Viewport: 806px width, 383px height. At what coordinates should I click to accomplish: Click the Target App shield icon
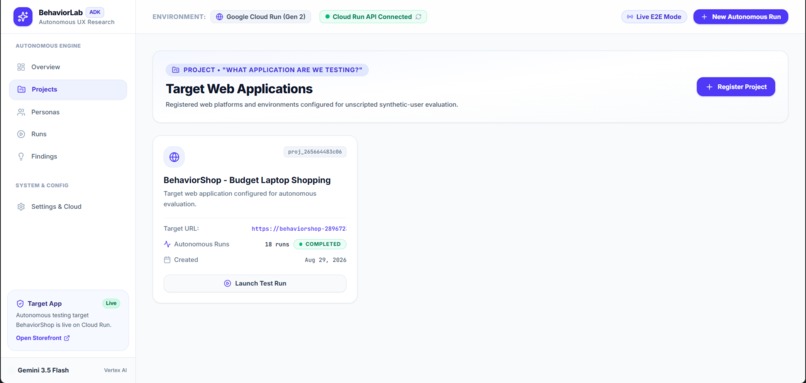click(x=20, y=303)
